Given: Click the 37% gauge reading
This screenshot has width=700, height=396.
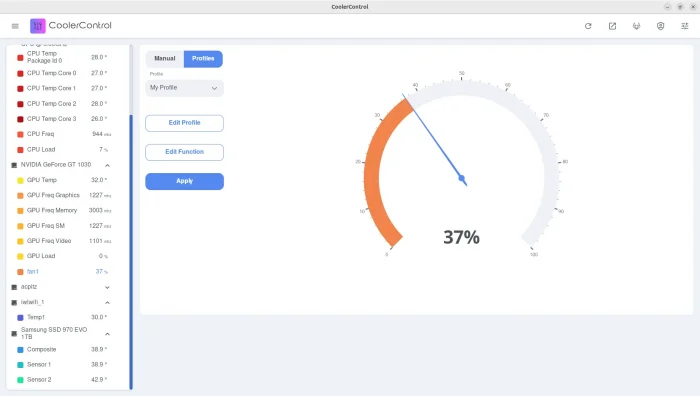Looking at the screenshot, I should point(461,238).
